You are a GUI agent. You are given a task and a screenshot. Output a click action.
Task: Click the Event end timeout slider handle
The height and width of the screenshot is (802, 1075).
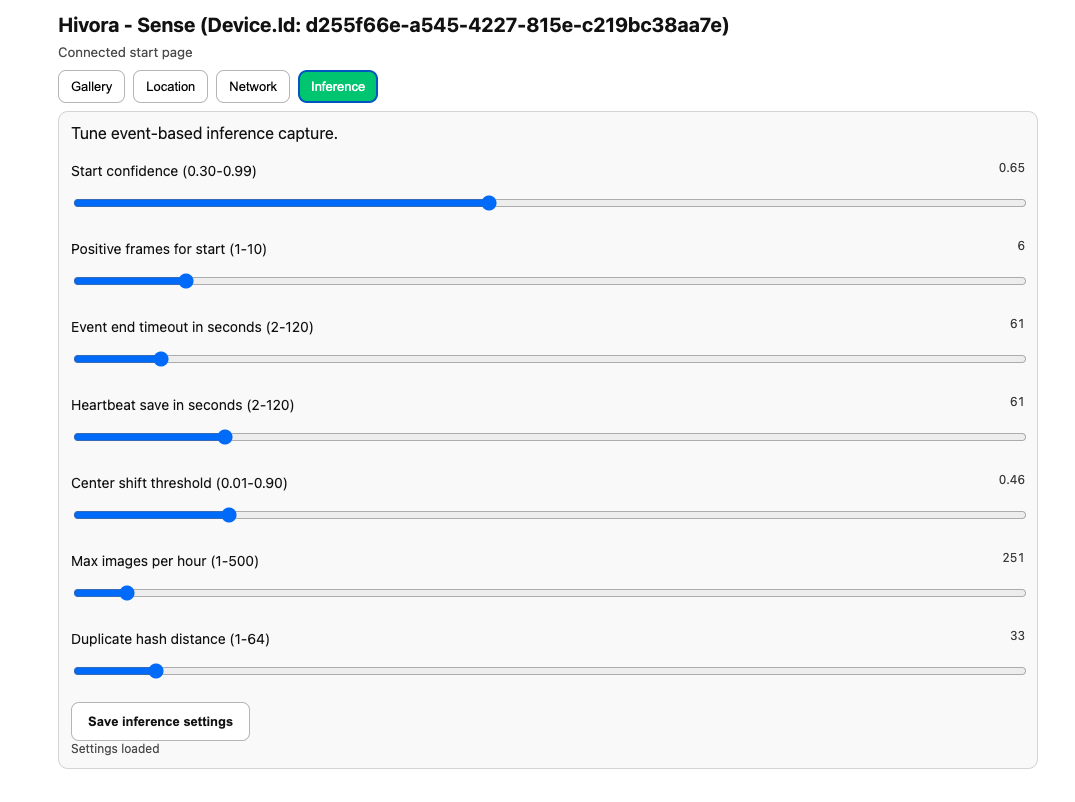point(161,359)
